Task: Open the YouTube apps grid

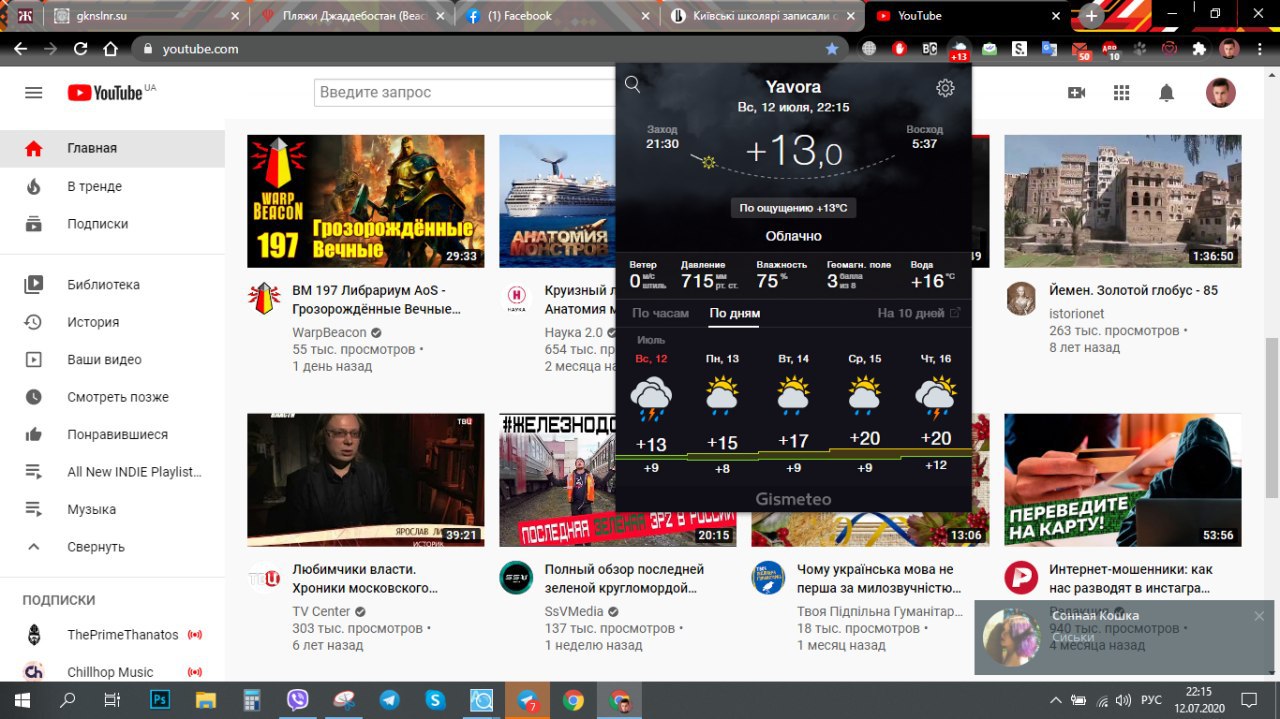Action: [x=1121, y=92]
